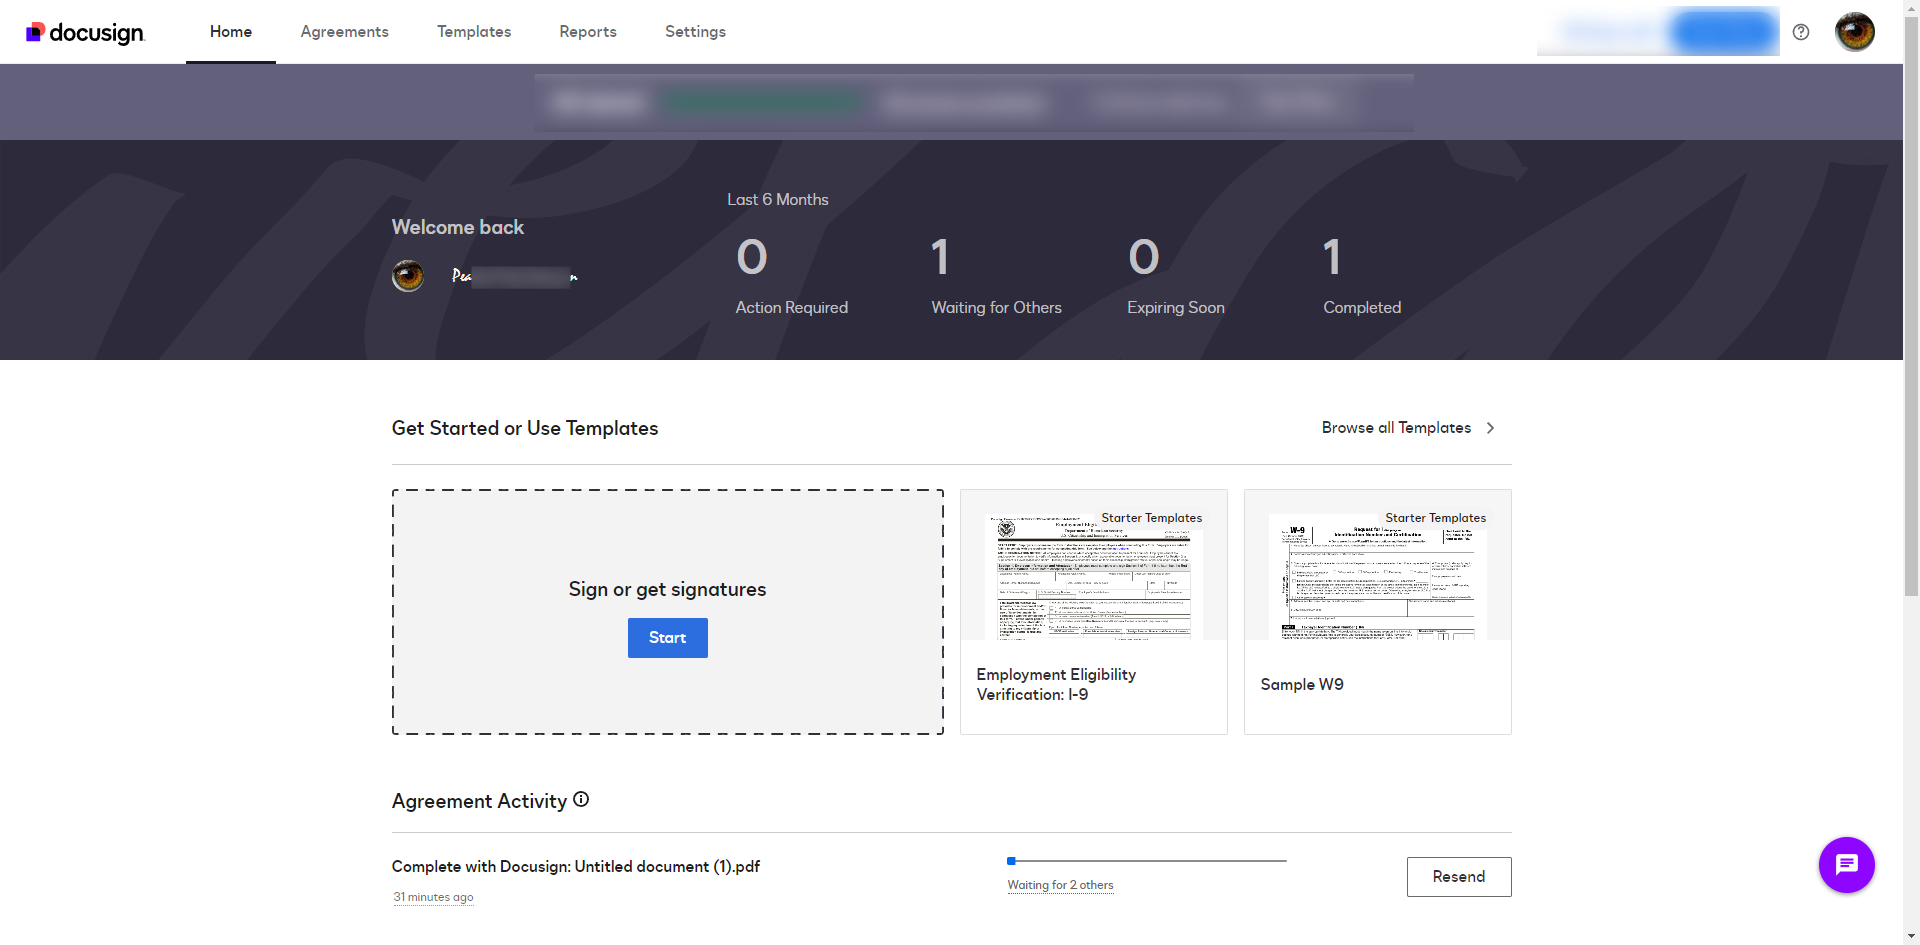Click the scroll-down arrow on the scrollbar

pyautogui.click(x=1911, y=936)
